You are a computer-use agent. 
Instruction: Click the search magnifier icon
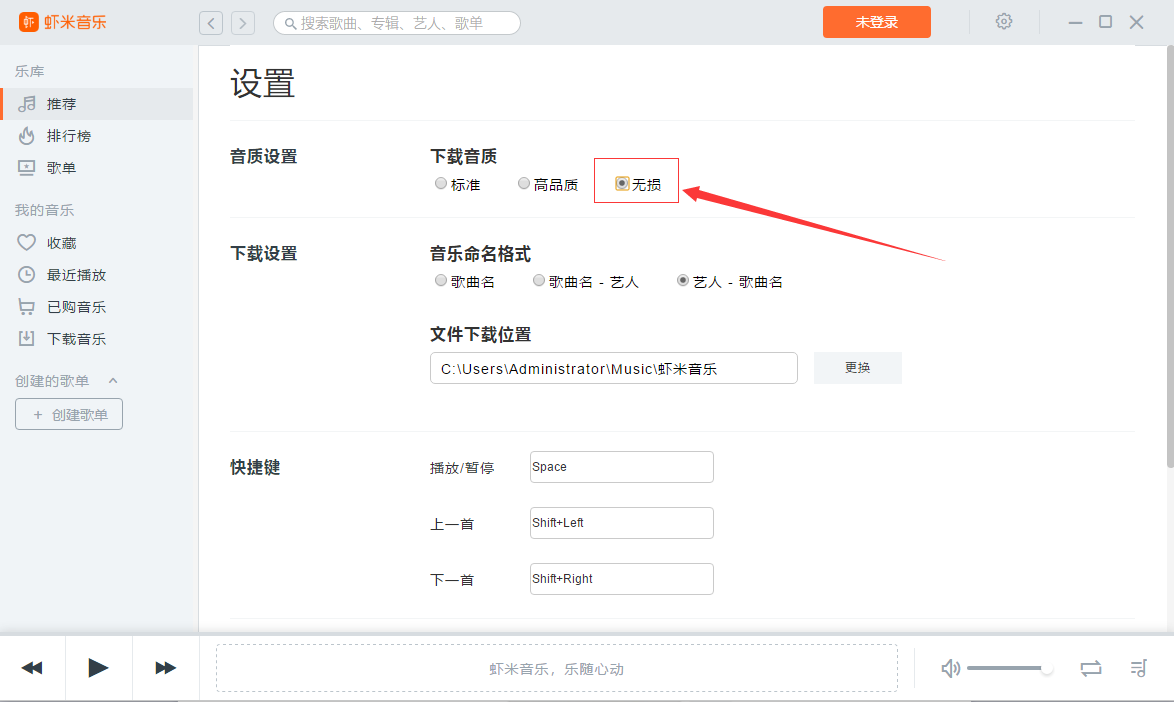tap(290, 24)
